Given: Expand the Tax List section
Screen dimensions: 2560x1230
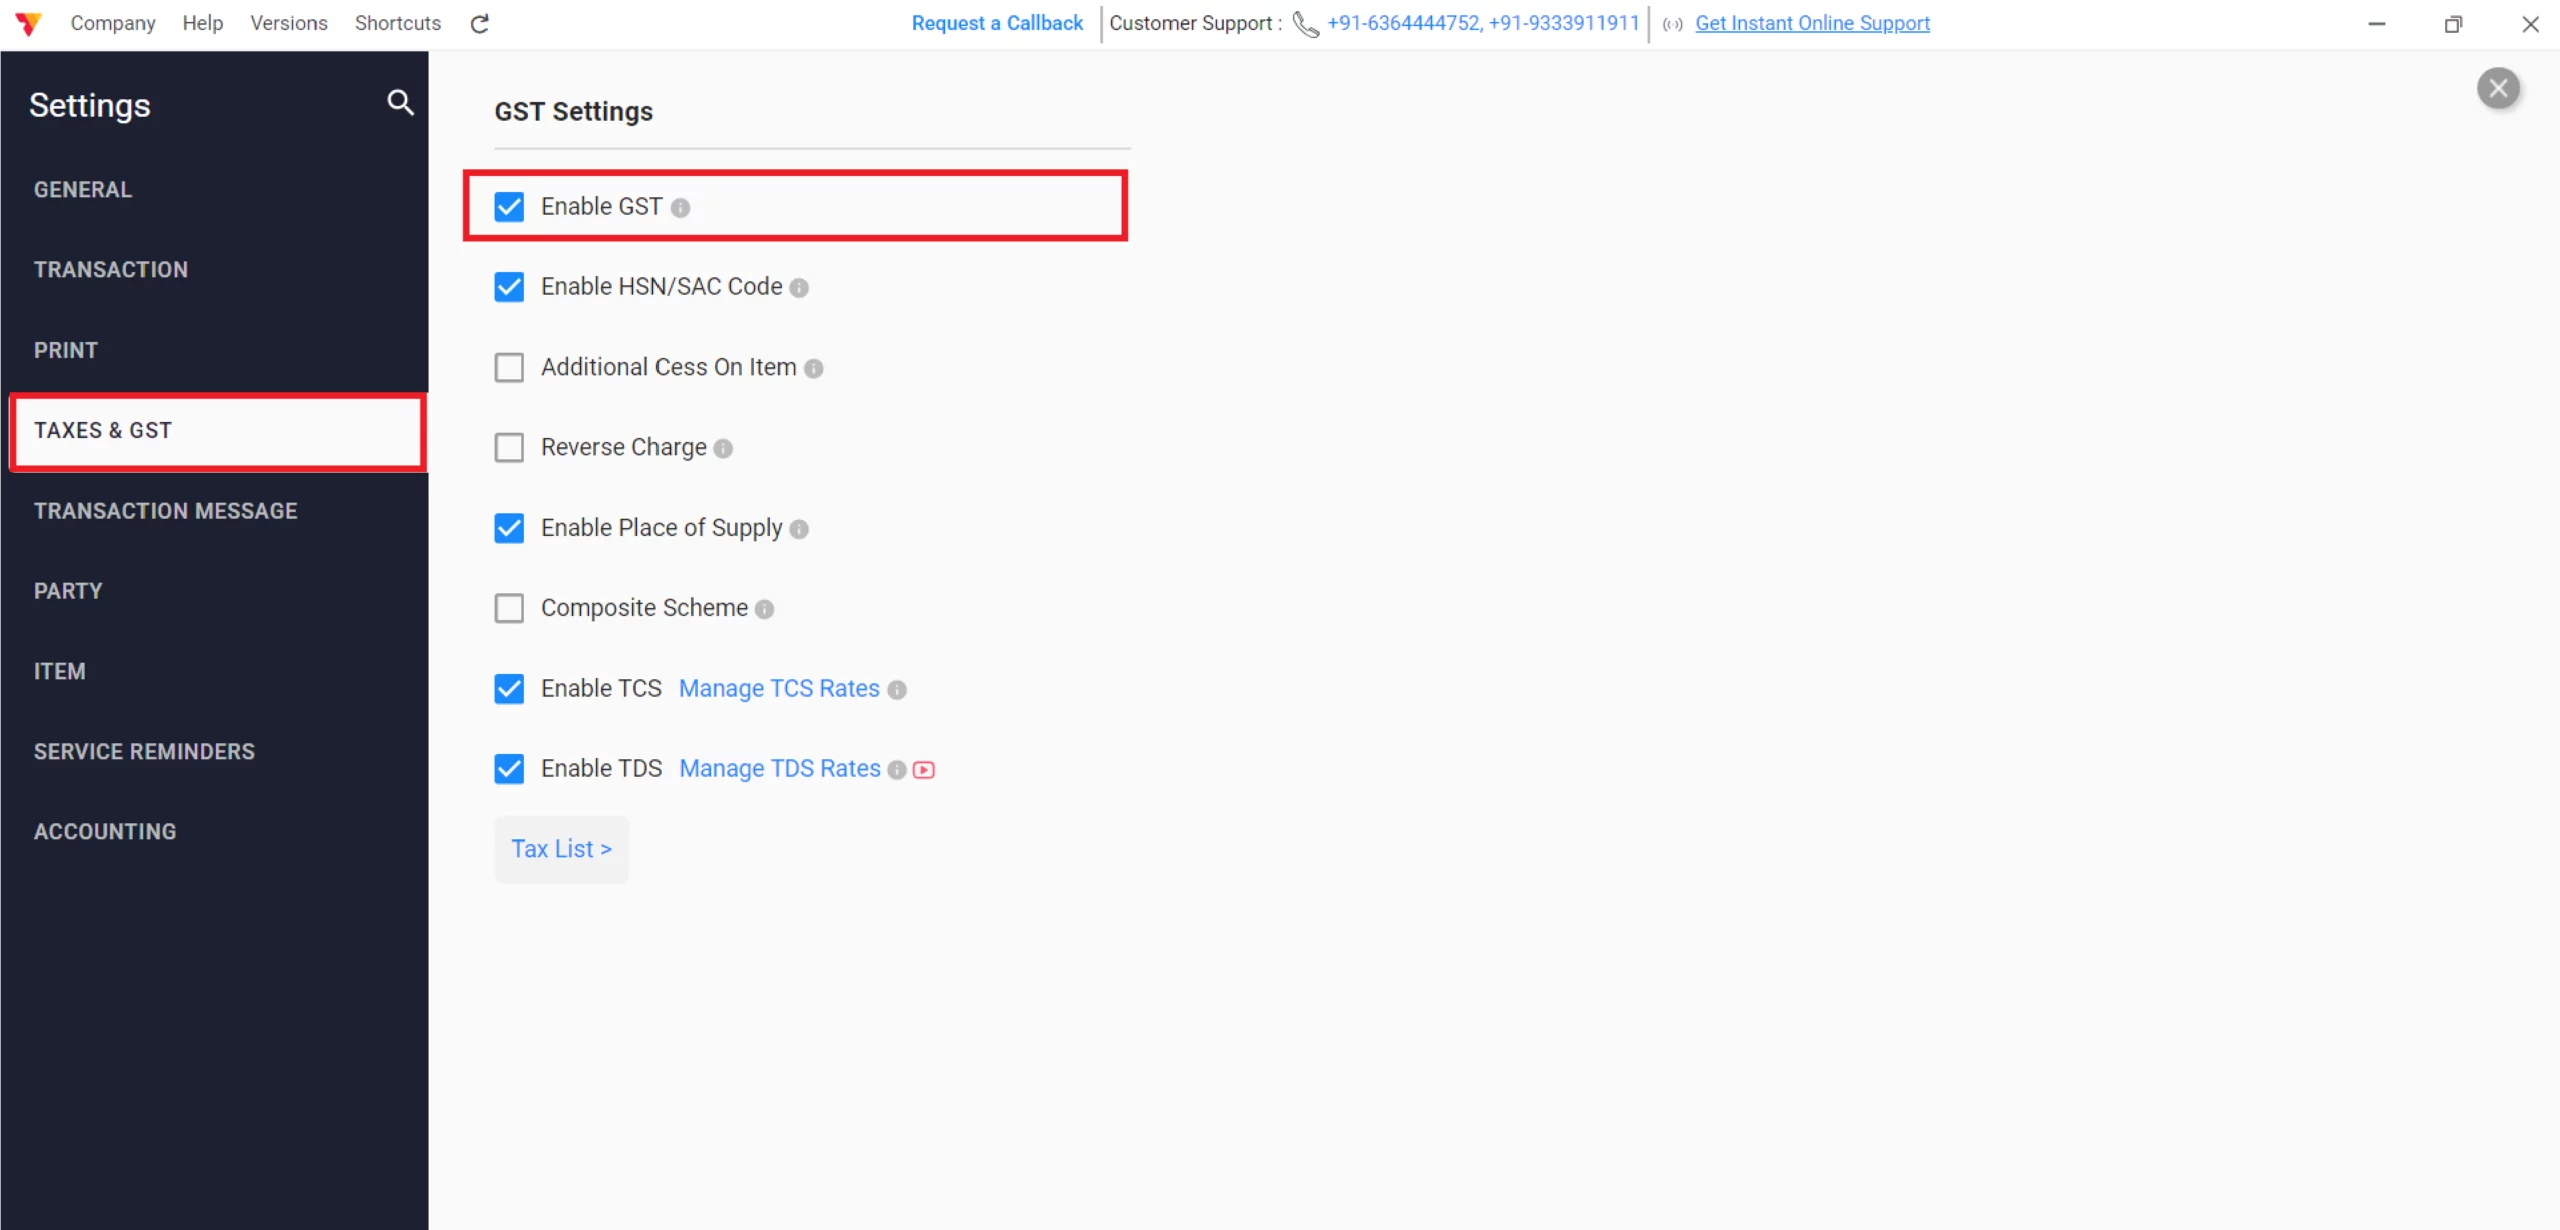Looking at the screenshot, I should pyautogui.click(x=561, y=849).
